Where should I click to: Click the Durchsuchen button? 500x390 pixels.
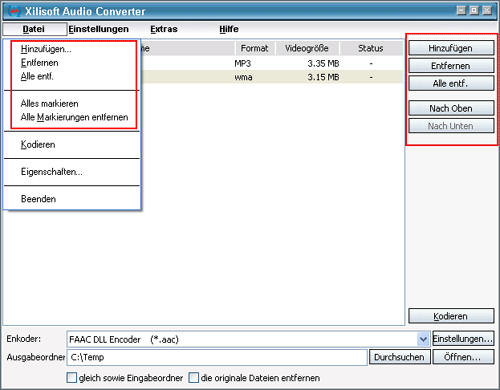400,357
